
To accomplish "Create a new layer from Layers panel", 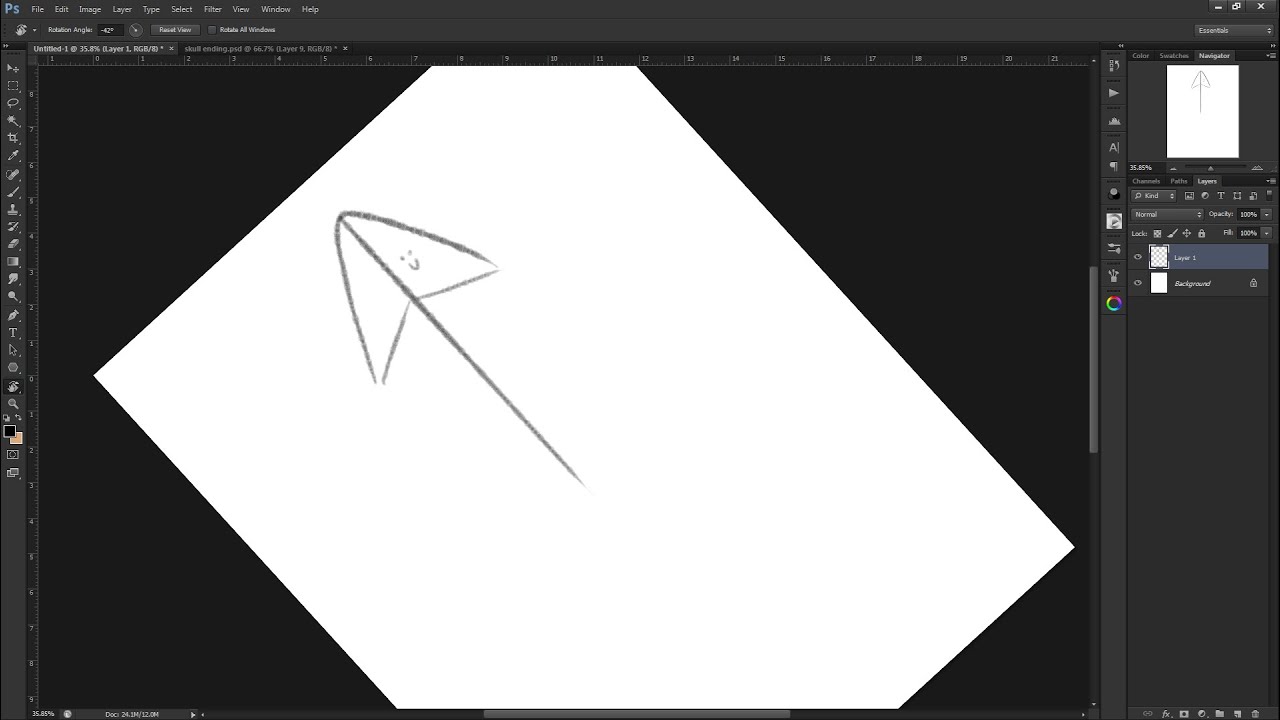I will [1237, 714].
